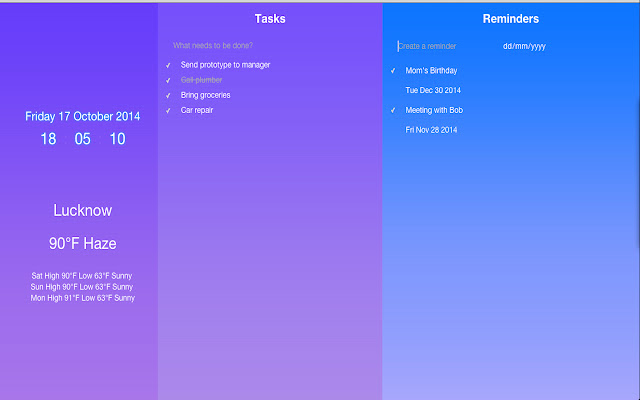Open the dd/mm/yyyy date field

point(525,46)
